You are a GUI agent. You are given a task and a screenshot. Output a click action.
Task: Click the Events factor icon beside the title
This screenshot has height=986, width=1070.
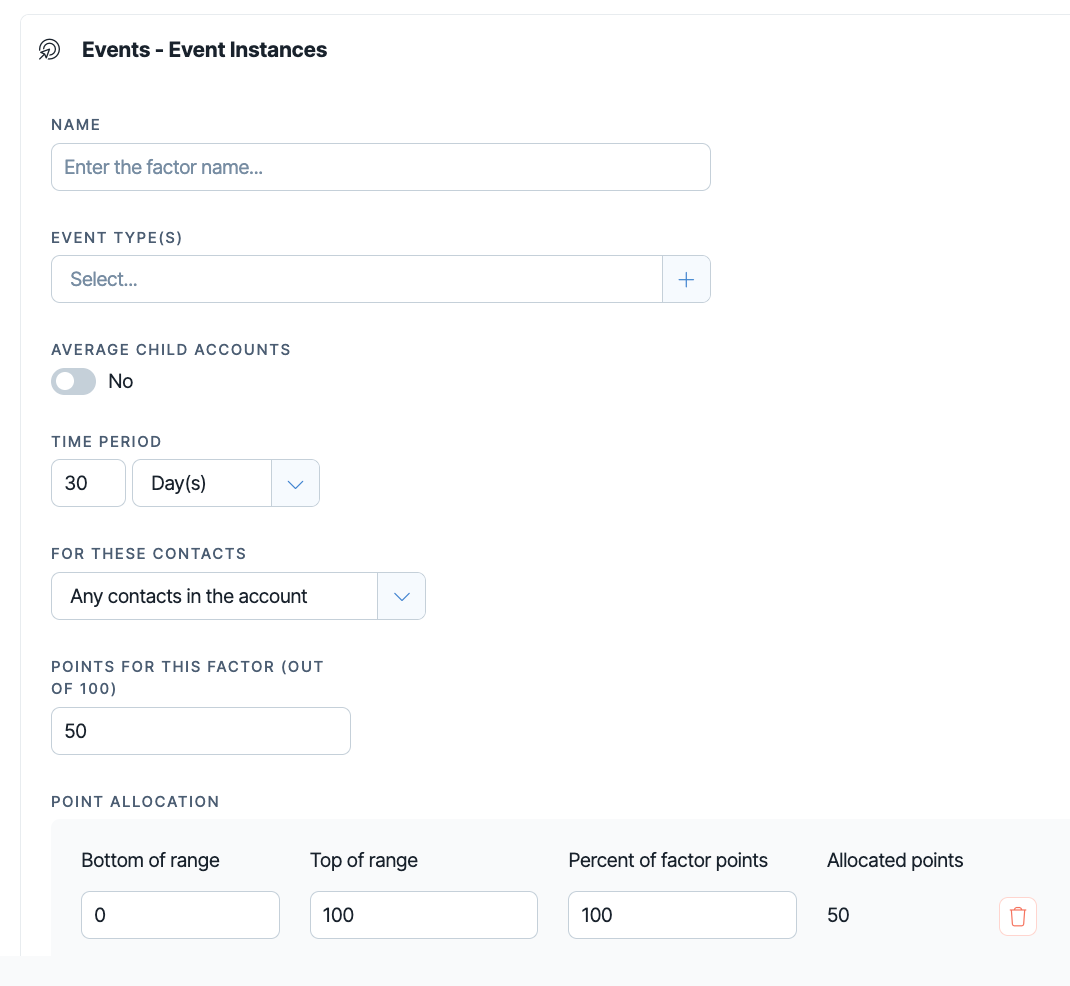tap(49, 50)
